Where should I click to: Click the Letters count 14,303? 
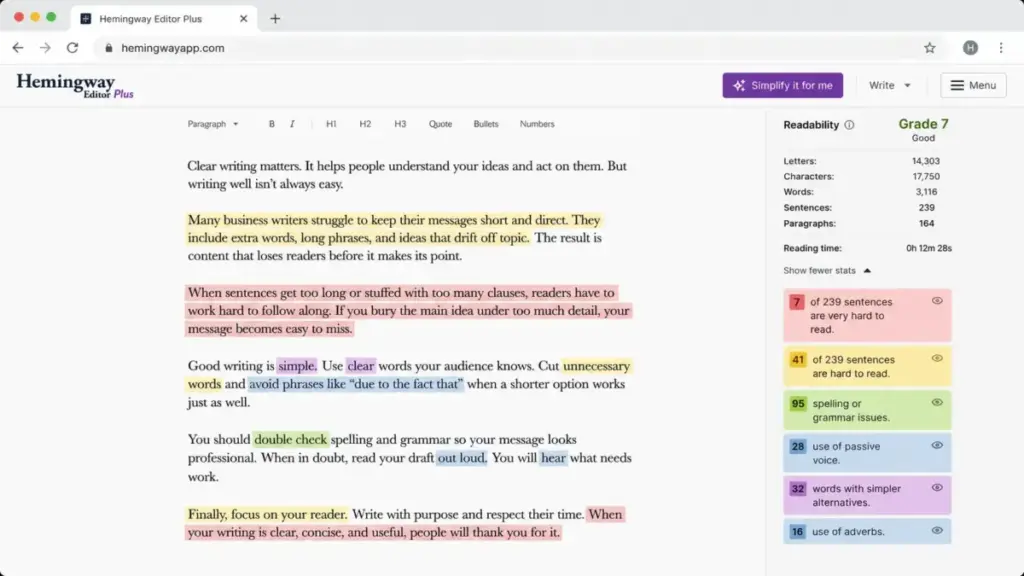[x=926, y=161]
